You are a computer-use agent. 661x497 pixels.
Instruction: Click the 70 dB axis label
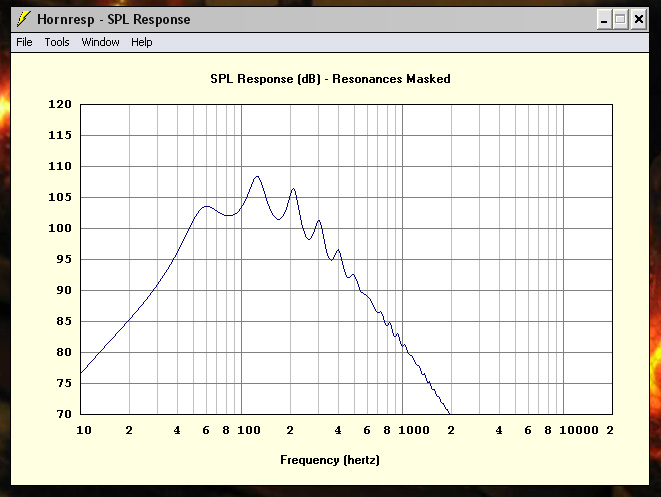64,414
